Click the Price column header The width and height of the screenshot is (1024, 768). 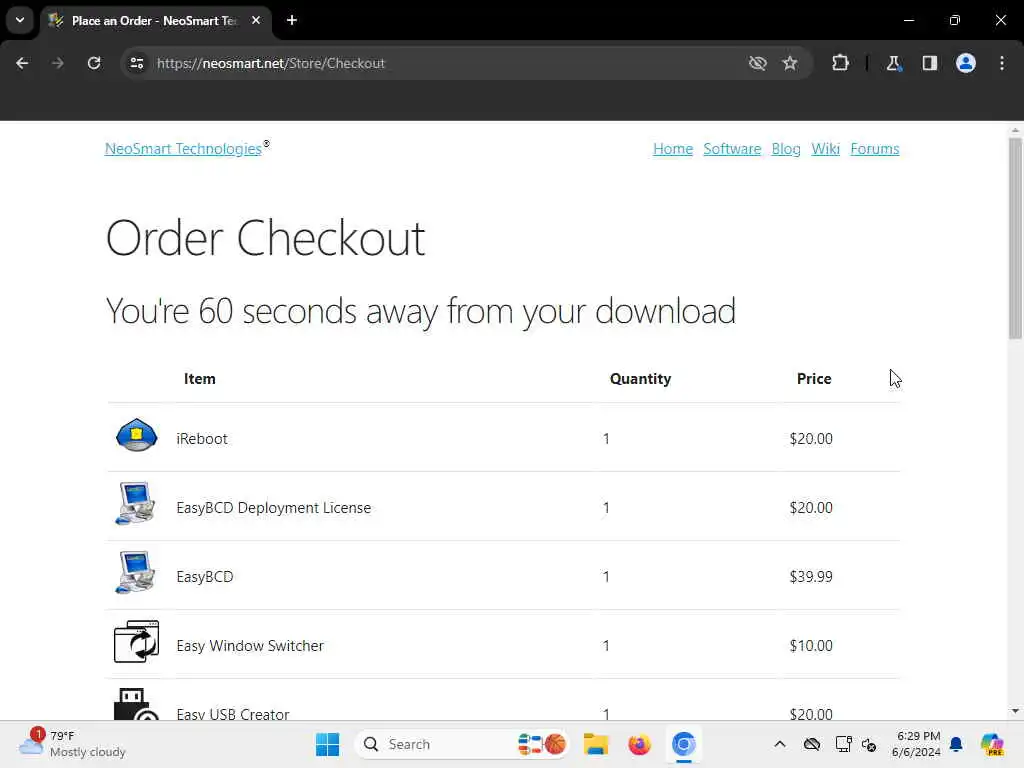click(814, 379)
